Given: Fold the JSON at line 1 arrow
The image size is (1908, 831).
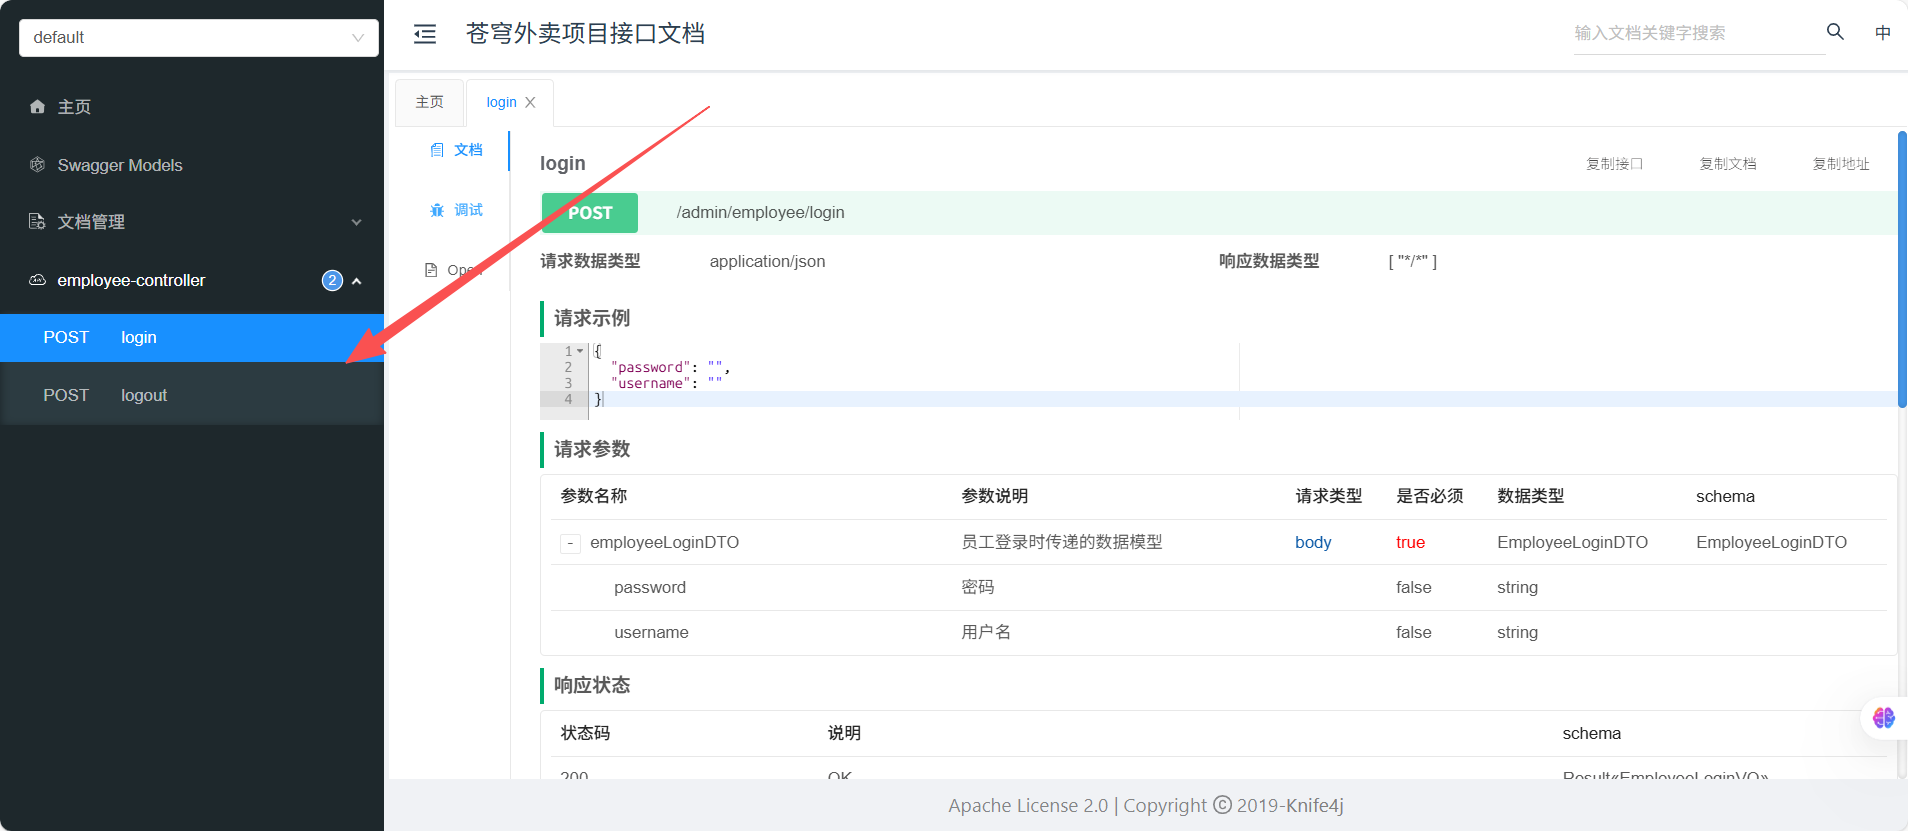Looking at the screenshot, I should coord(580,351).
